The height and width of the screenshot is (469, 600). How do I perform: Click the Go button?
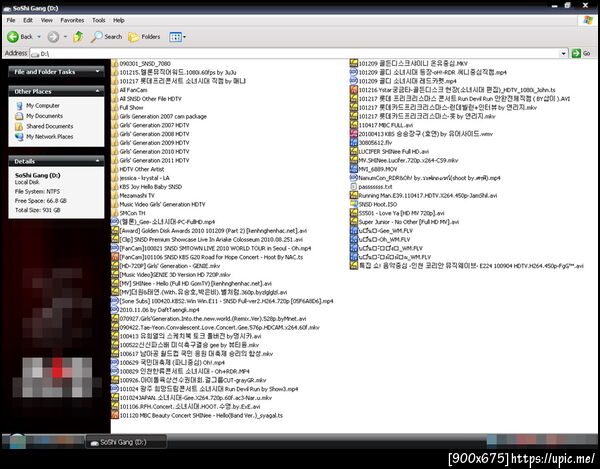pos(581,53)
